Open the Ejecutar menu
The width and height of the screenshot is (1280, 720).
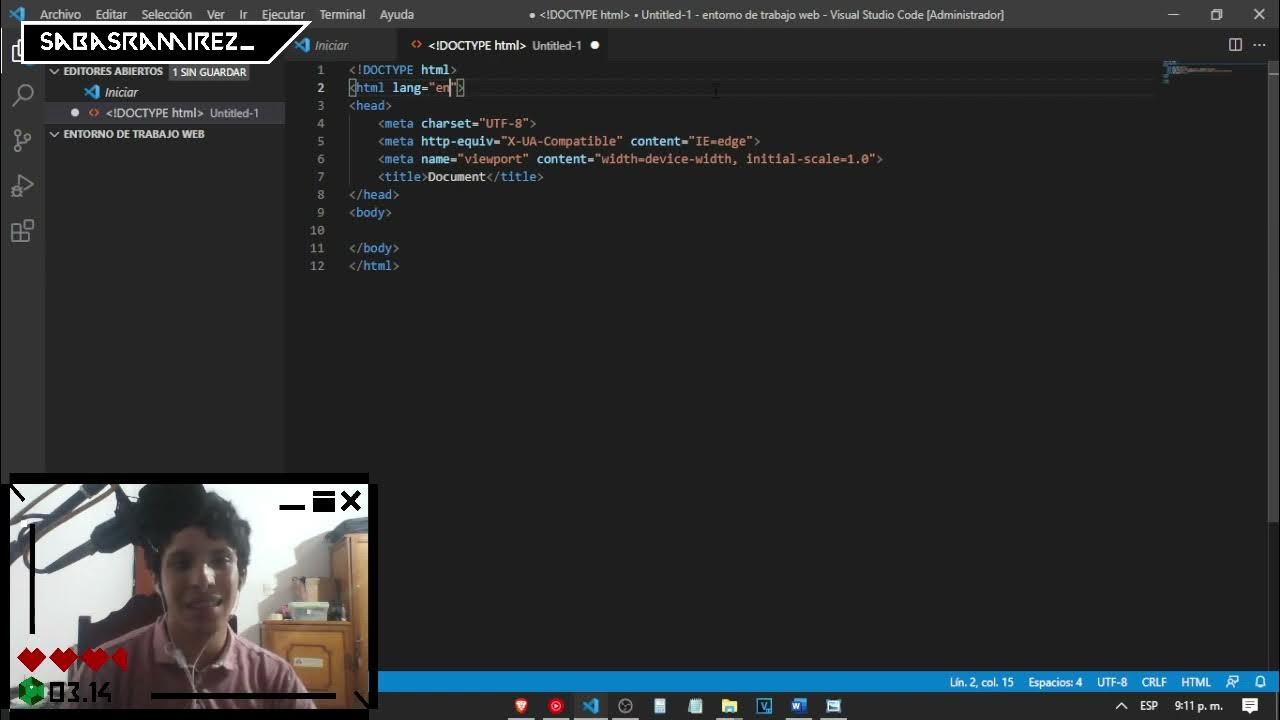[283, 15]
